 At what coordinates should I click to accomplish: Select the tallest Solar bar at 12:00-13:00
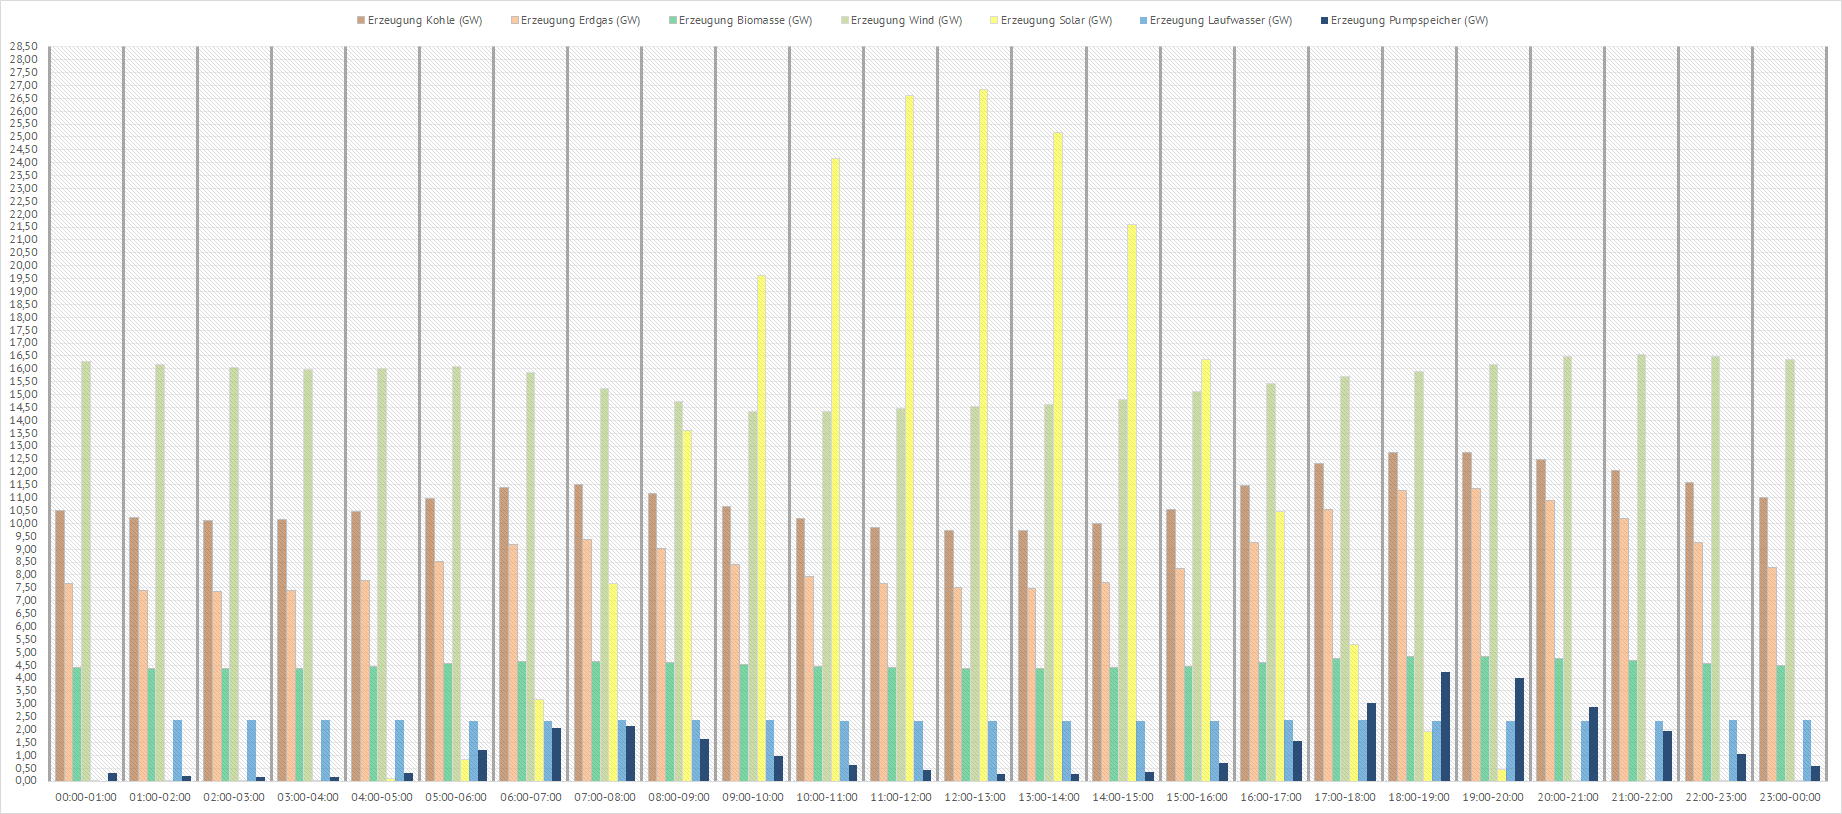pyautogui.click(x=983, y=435)
